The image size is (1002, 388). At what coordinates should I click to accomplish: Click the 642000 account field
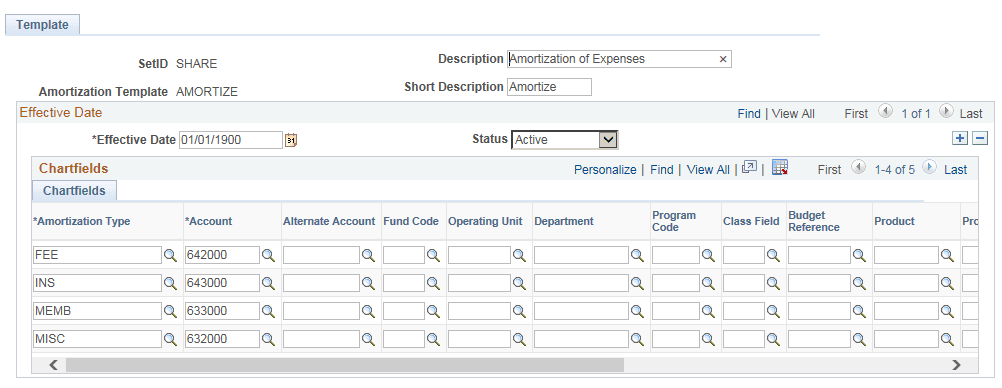tap(222, 255)
